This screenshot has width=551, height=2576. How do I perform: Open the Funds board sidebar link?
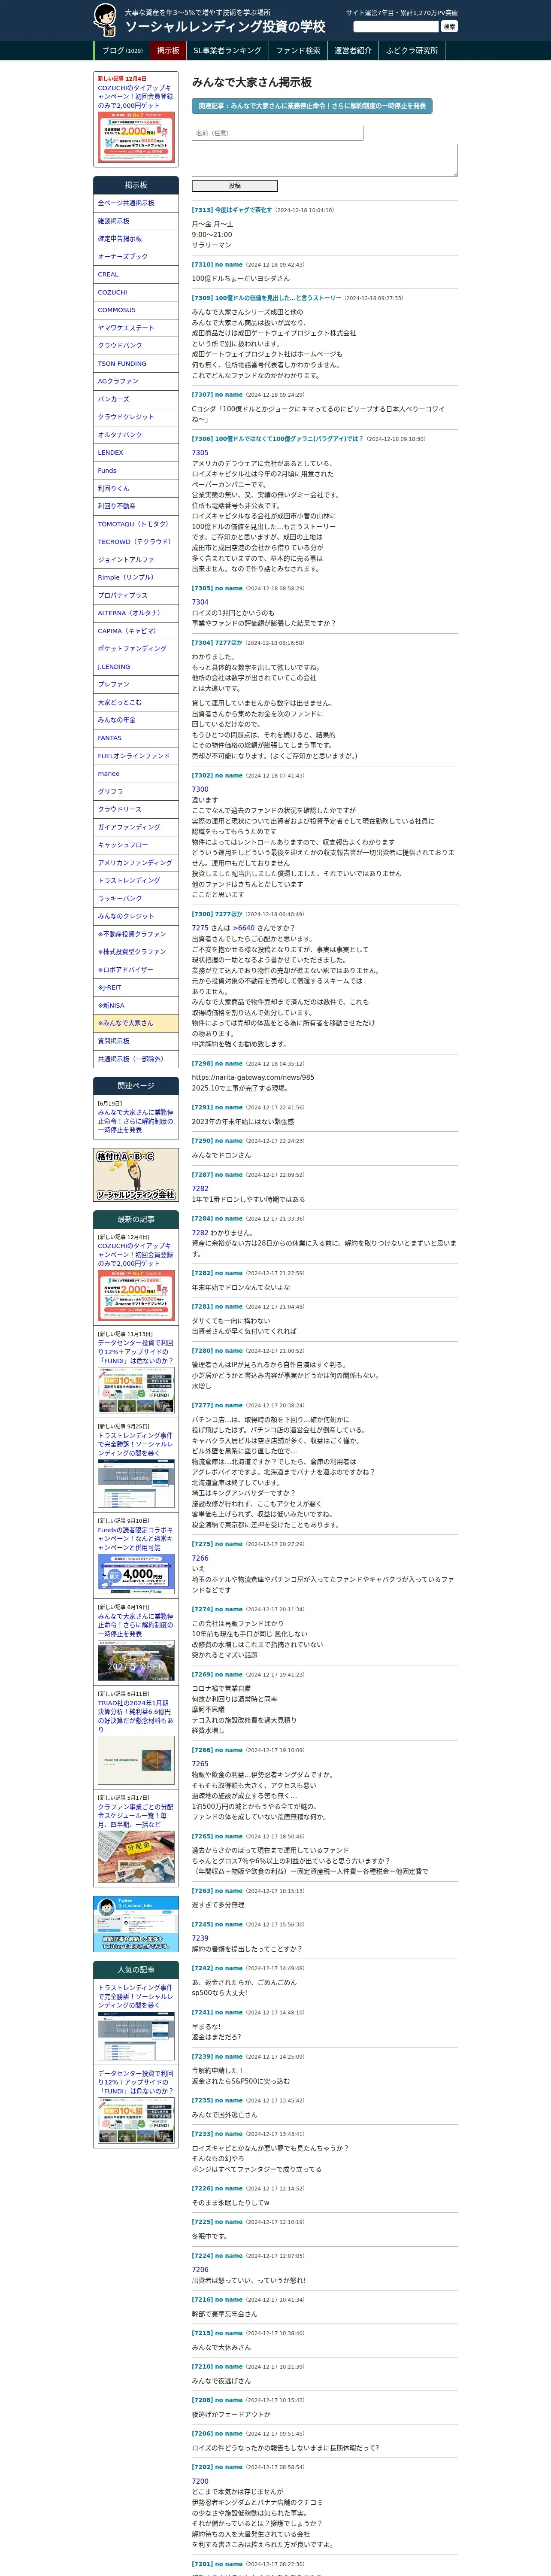click(136, 471)
